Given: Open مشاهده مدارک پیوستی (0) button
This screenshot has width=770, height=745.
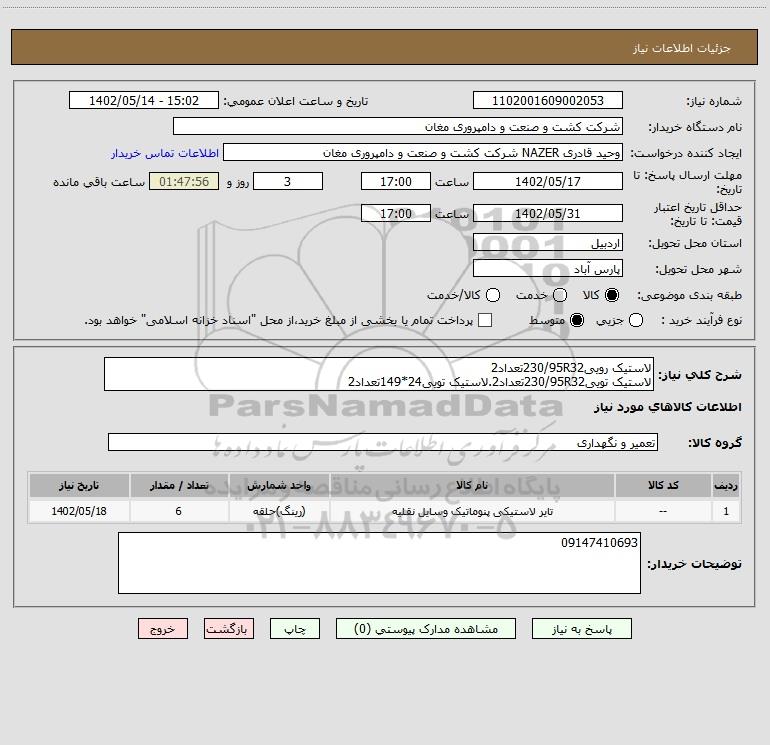Looking at the screenshot, I should [x=426, y=629].
